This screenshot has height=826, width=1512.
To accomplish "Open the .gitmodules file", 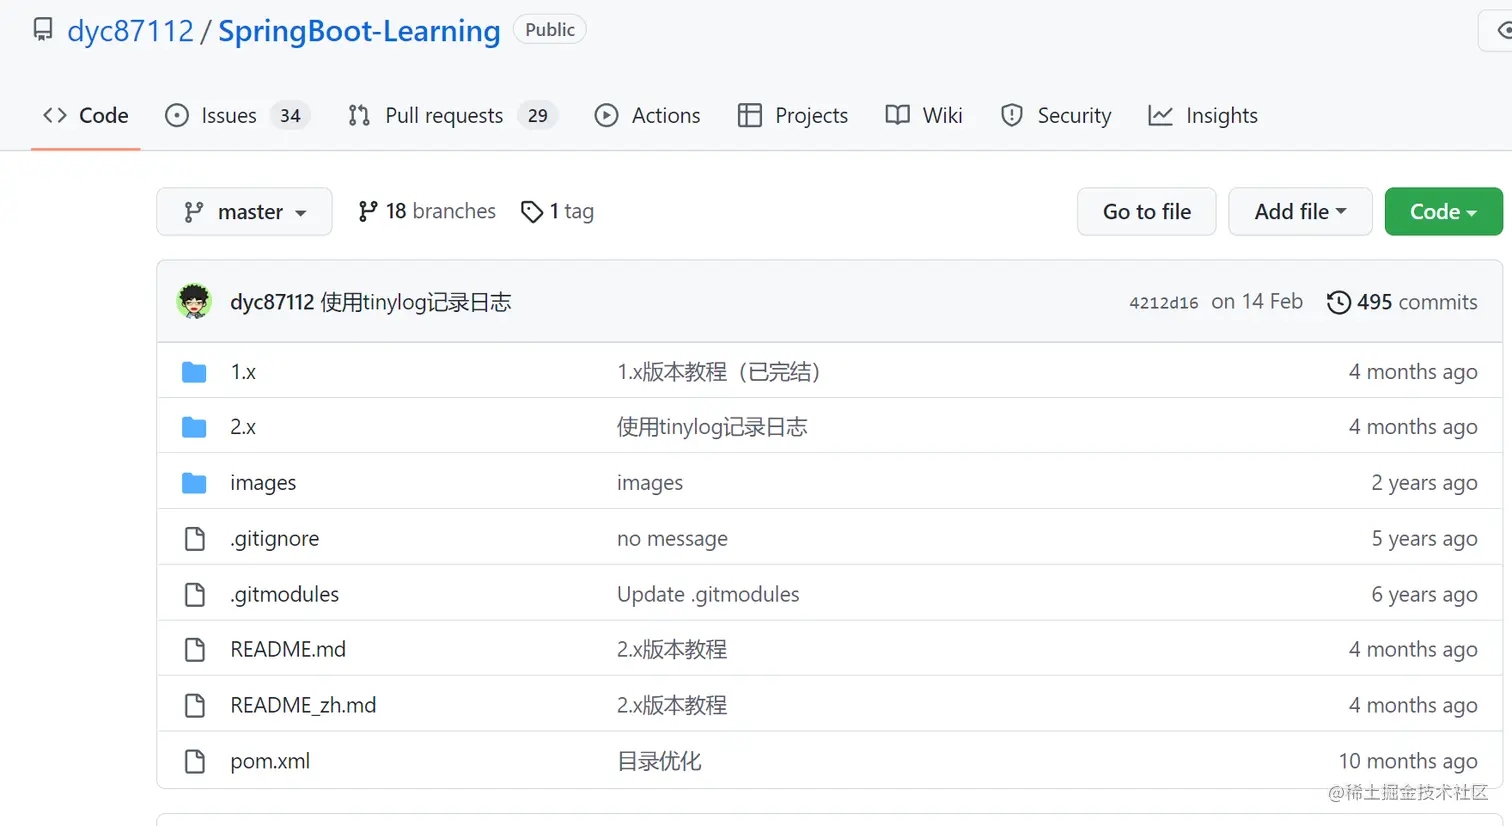I will [285, 594].
